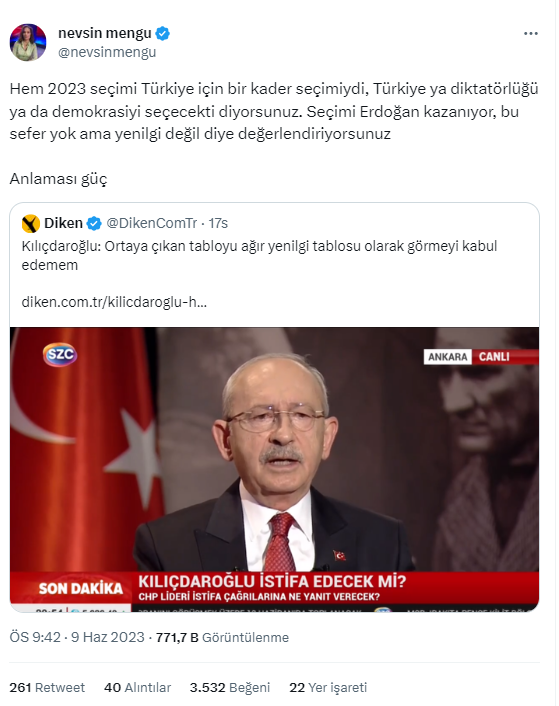The height and width of the screenshot is (706, 559).
Task: Click the Diken account logo icon
Action: (31, 223)
